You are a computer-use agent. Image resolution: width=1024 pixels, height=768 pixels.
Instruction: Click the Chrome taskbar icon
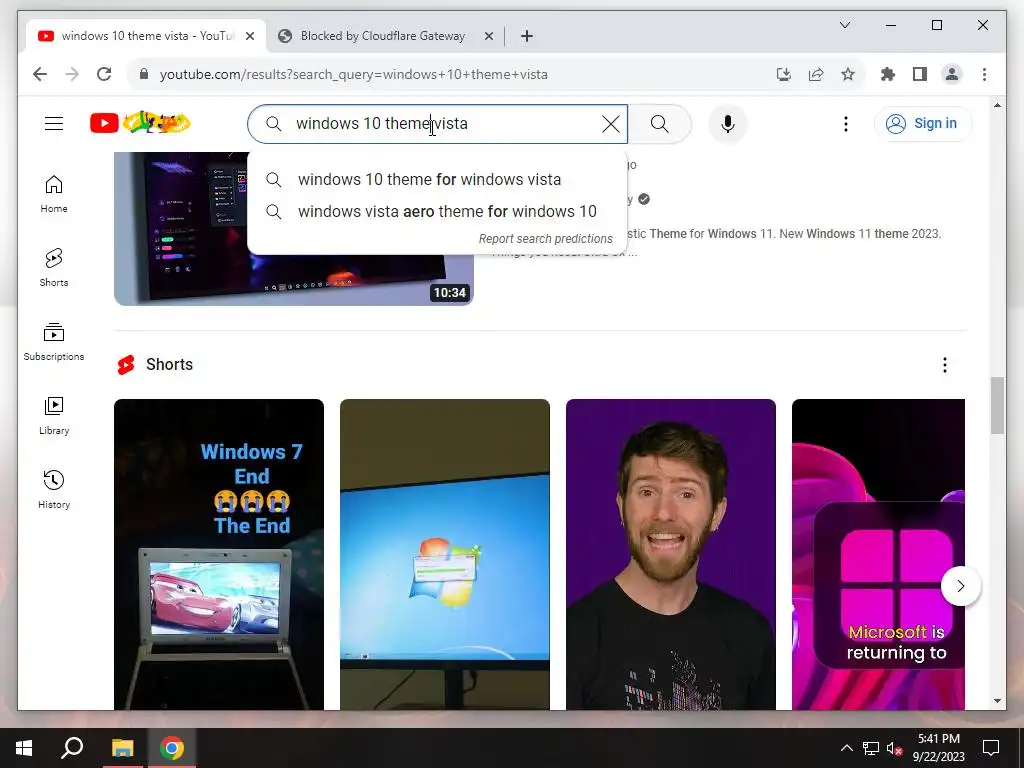coord(172,748)
